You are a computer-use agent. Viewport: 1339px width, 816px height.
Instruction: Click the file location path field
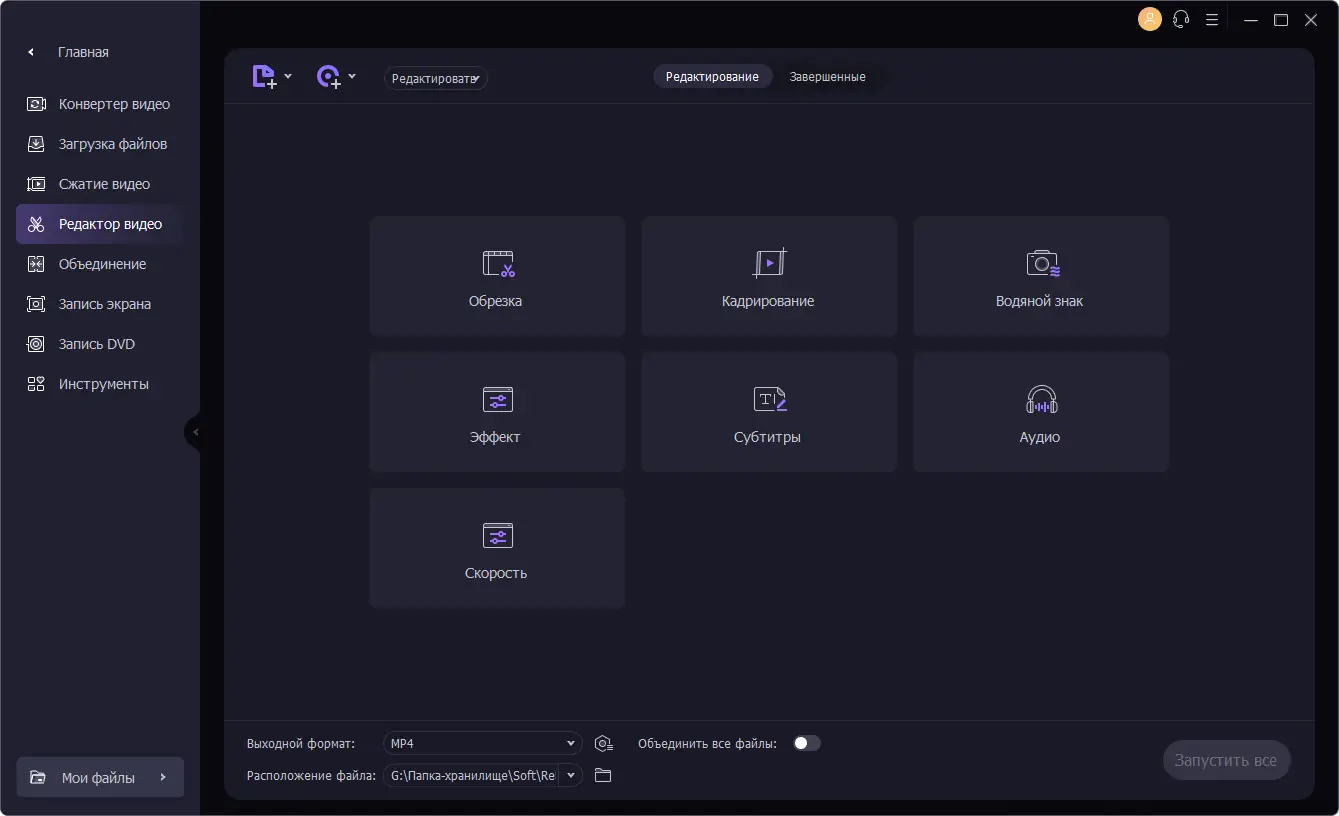click(x=472, y=775)
